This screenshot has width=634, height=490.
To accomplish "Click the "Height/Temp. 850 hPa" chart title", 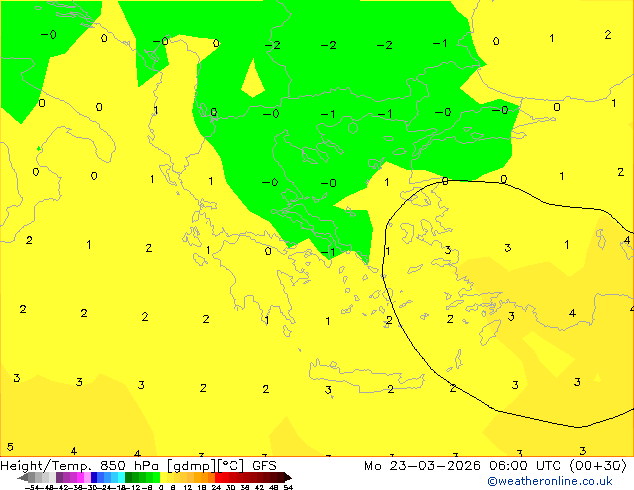I will tap(79, 466).
